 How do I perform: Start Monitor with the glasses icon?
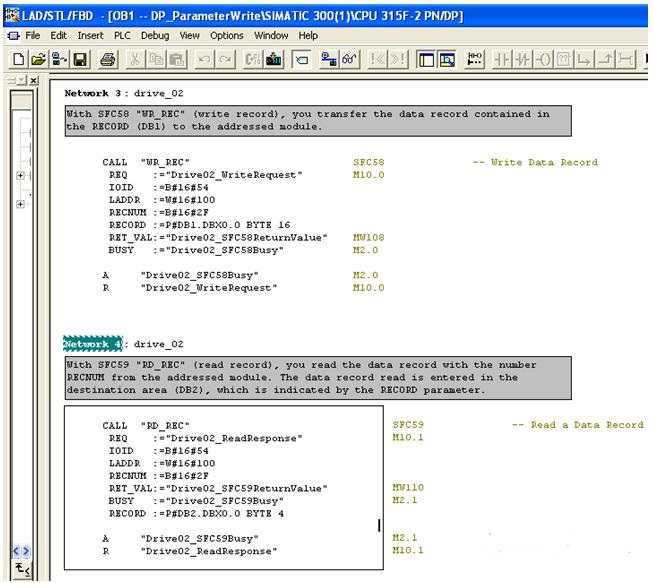point(349,60)
